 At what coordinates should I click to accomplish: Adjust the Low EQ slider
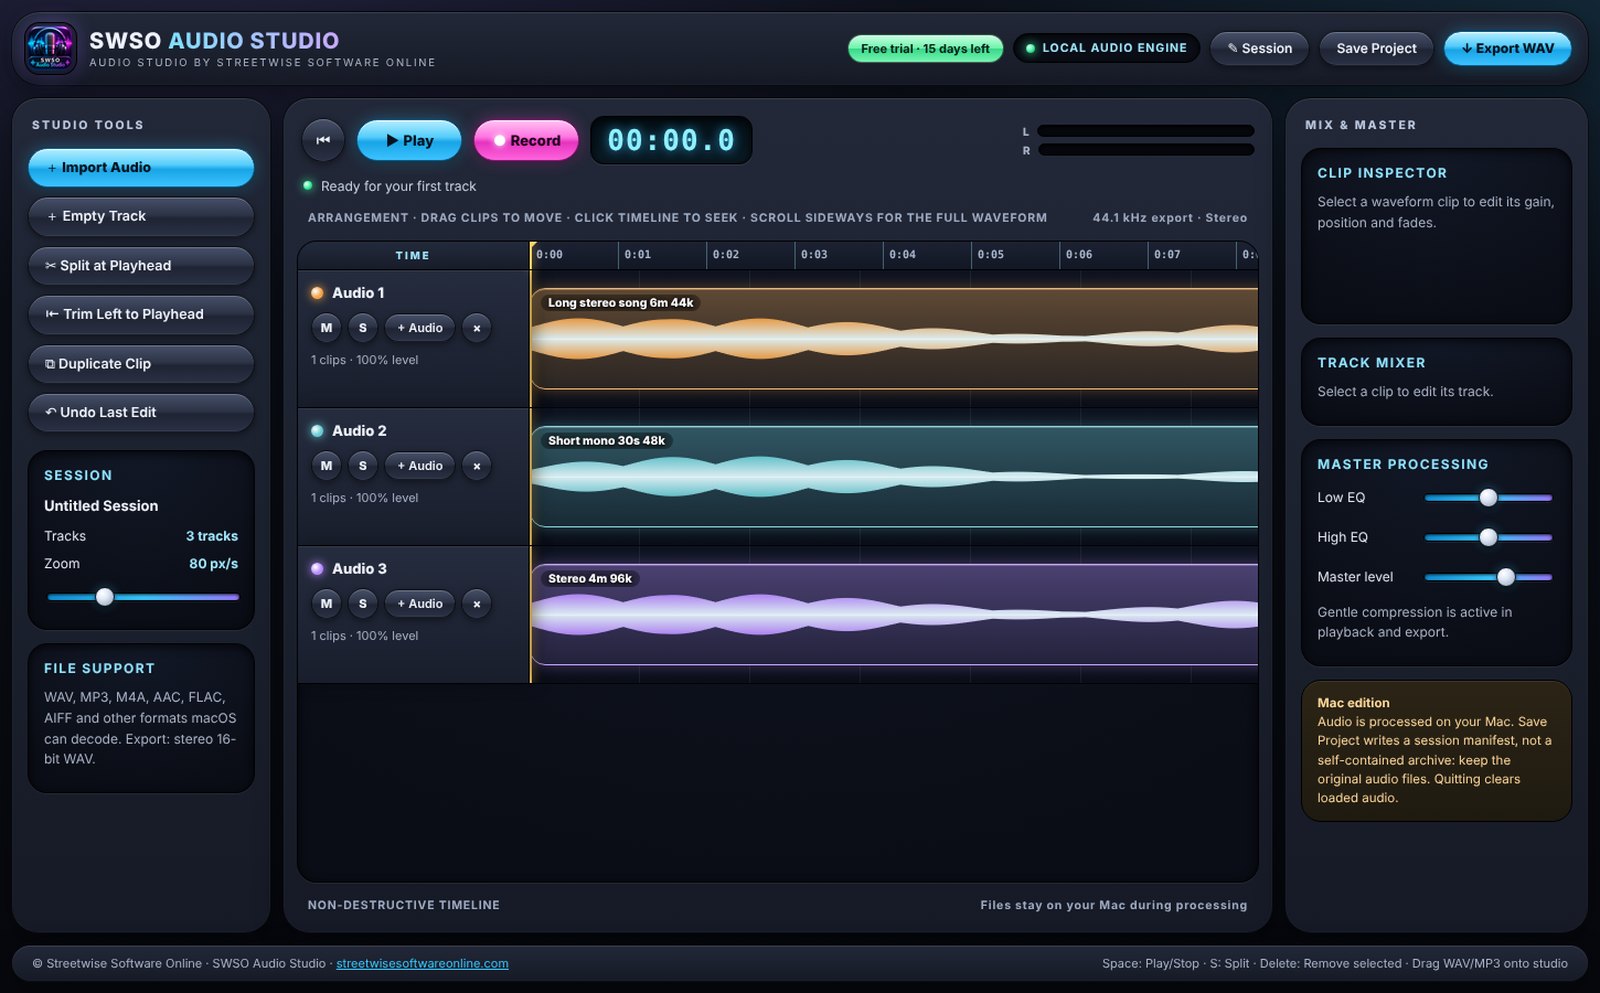pyautogui.click(x=1488, y=497)
